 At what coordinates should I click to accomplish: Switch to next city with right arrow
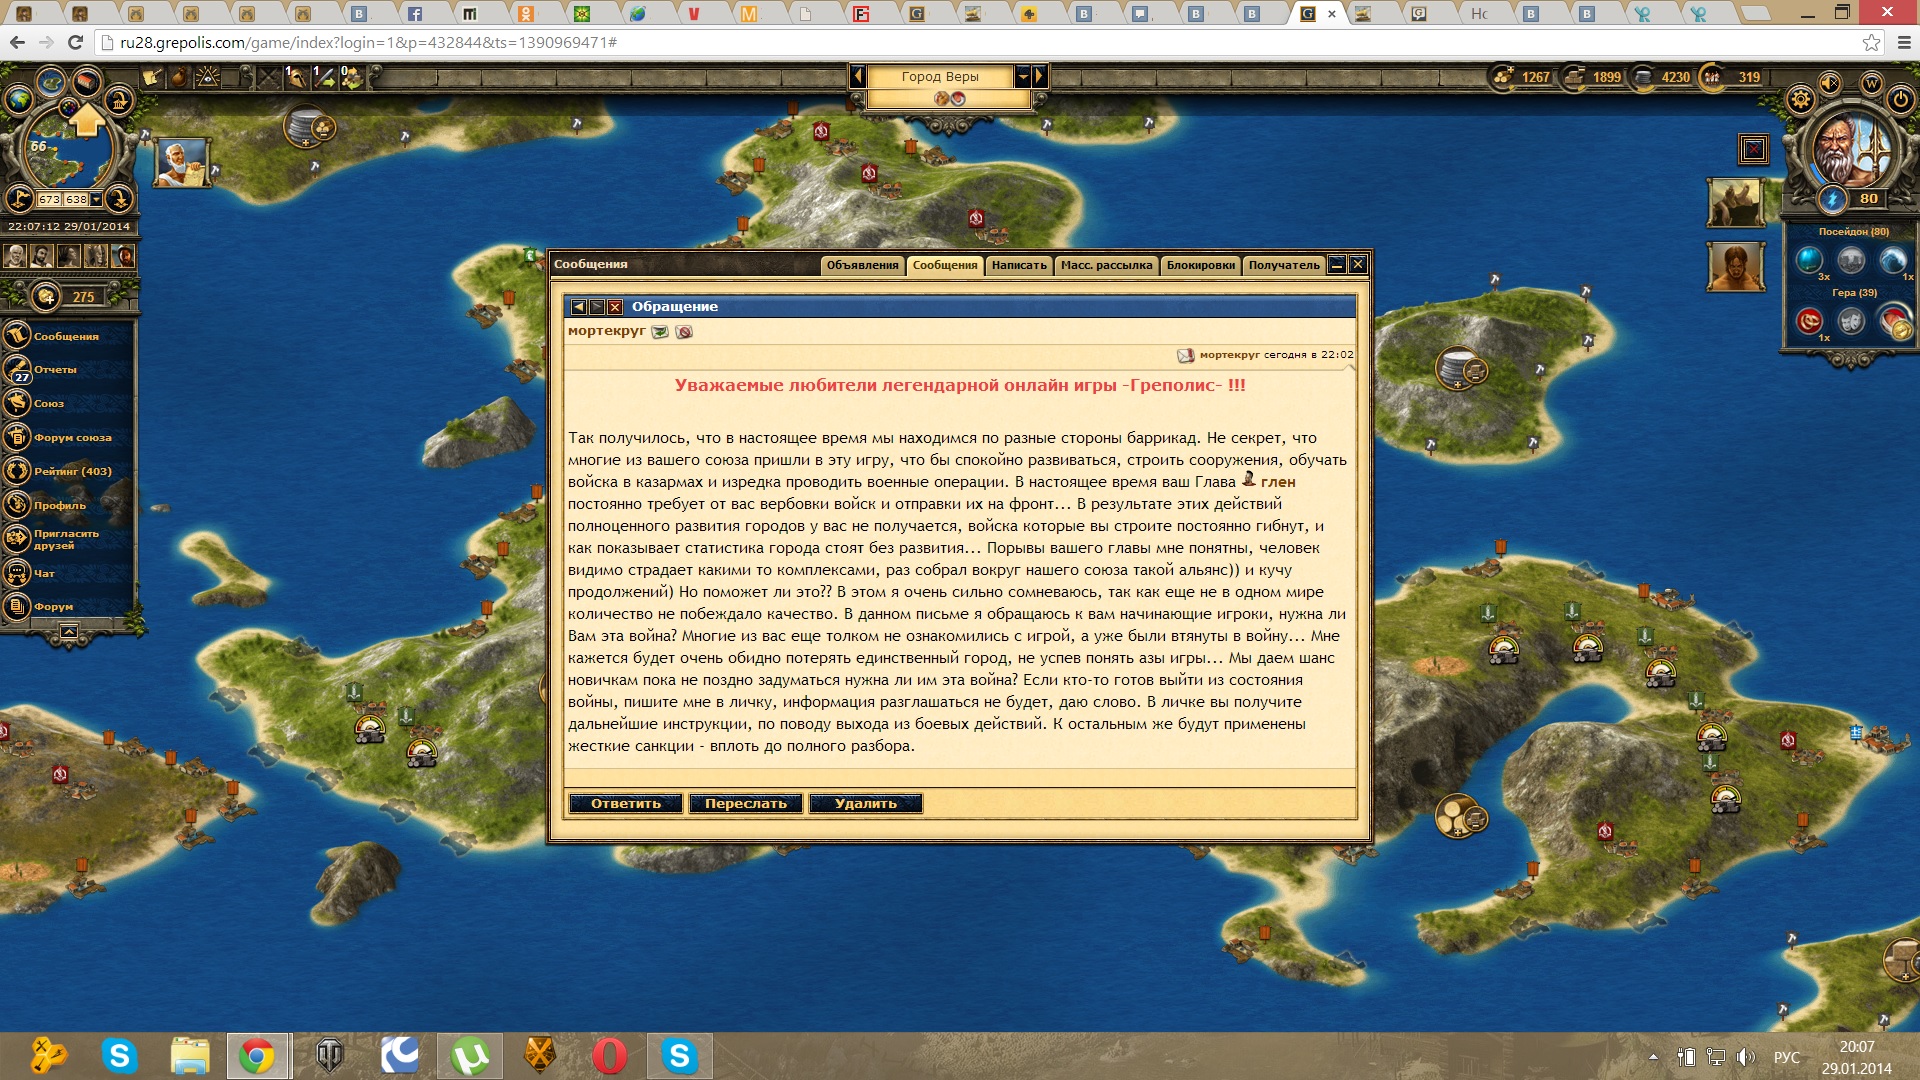[1040, 76]
